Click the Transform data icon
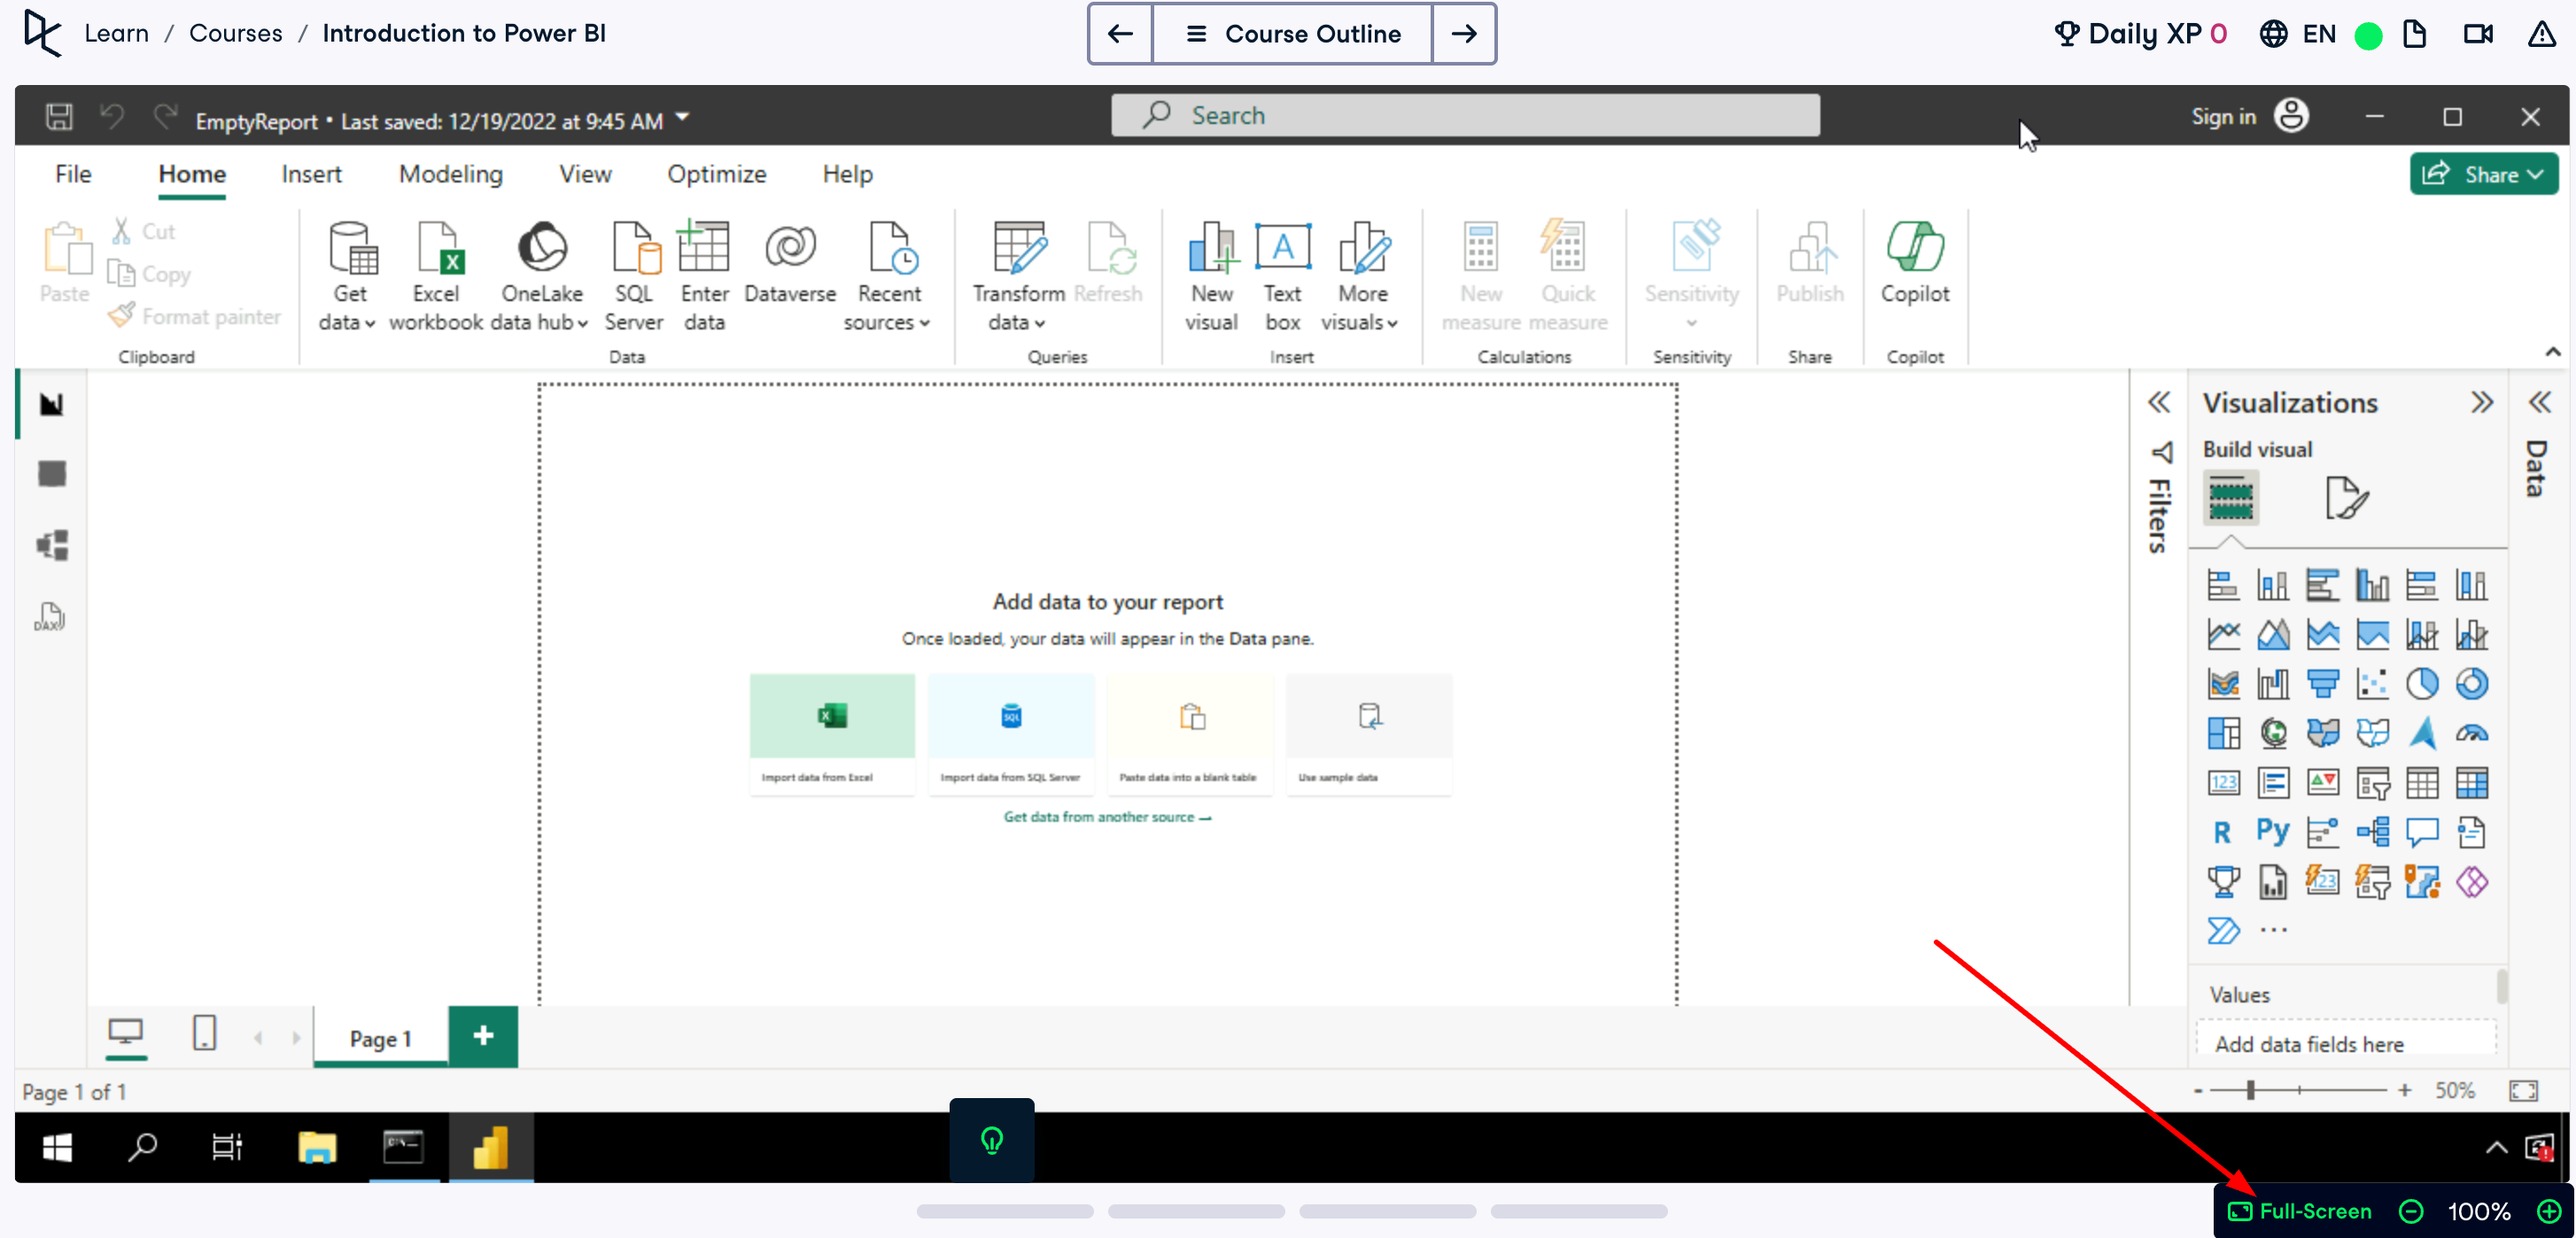 click(1019, 247)
